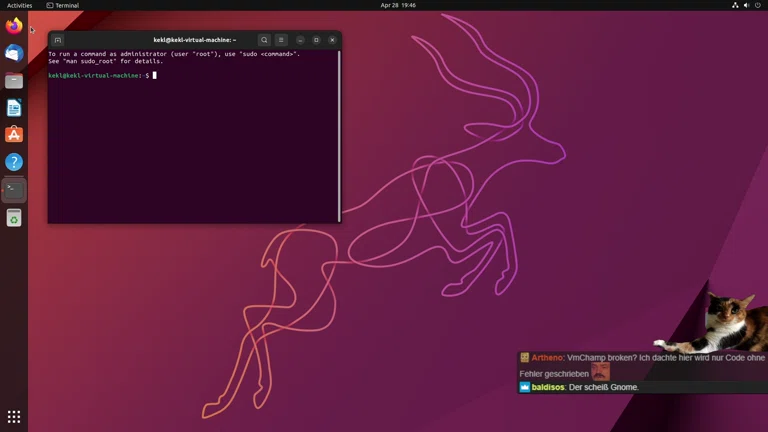The height and width of the screenshot is (432, 768).
Task: Click the terminal scrollbar
Action: pos(339,135)
